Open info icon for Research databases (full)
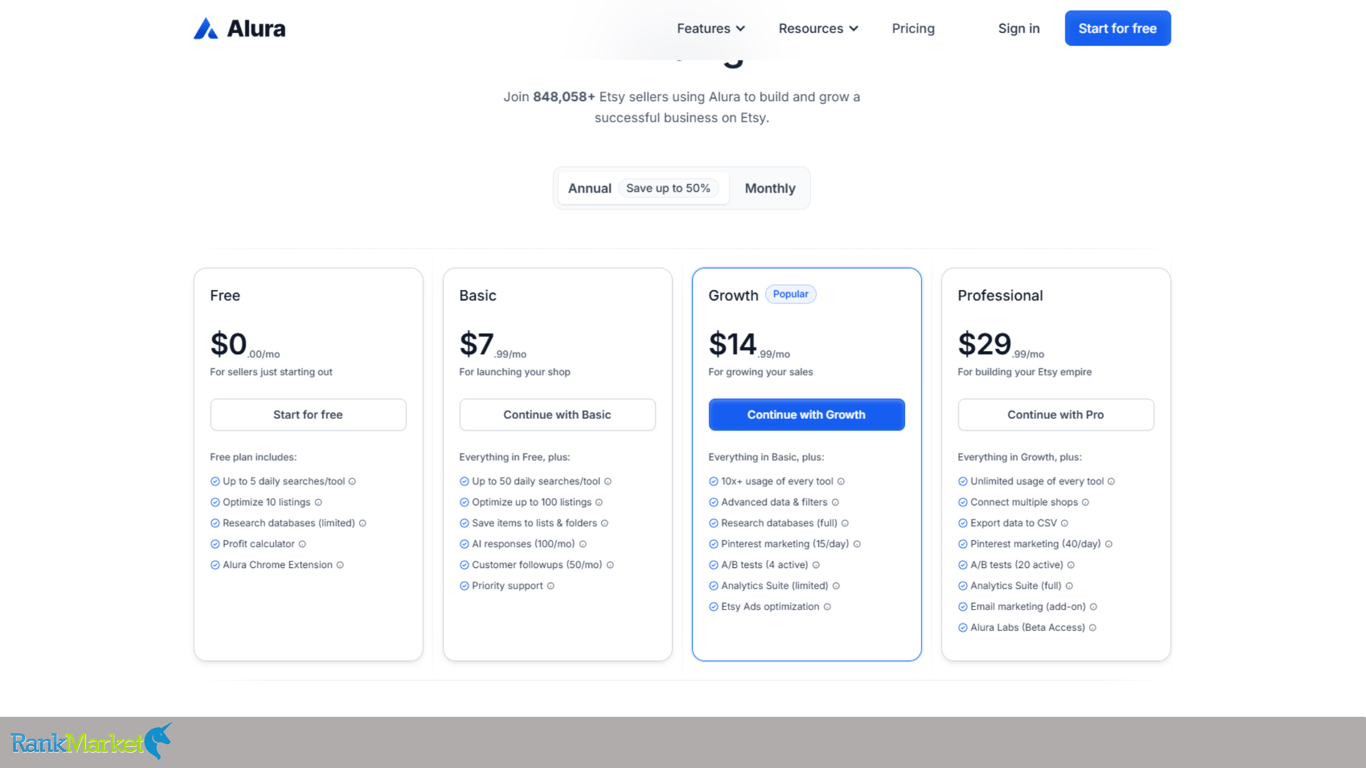 pyautogui.click(x=845, y=523)
